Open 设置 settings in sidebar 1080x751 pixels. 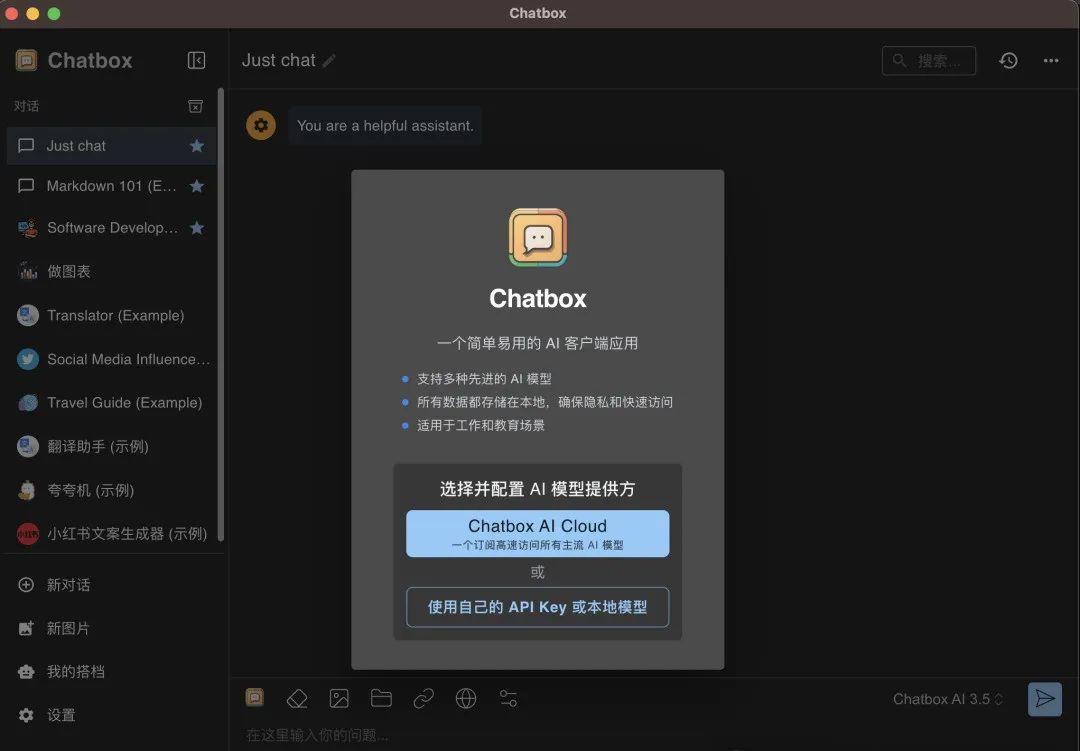(112, 715)
